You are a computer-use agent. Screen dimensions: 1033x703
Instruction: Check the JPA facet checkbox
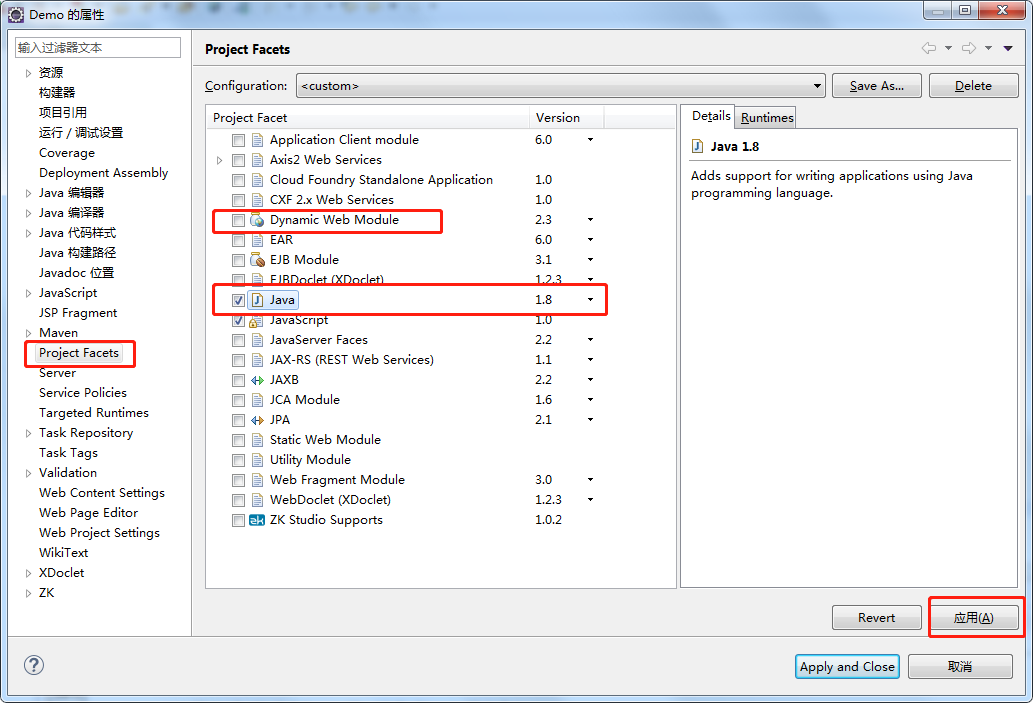tap(238, 420)
